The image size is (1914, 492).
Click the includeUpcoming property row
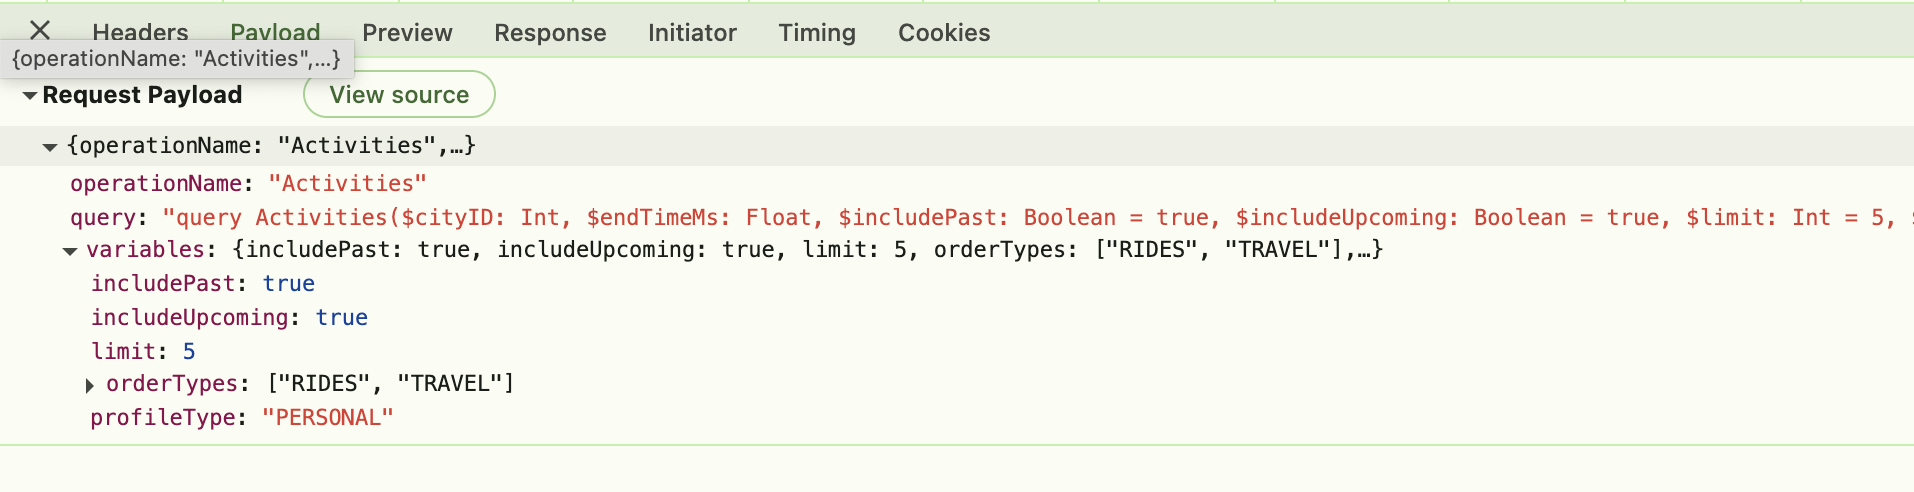(x=190, y=318)
